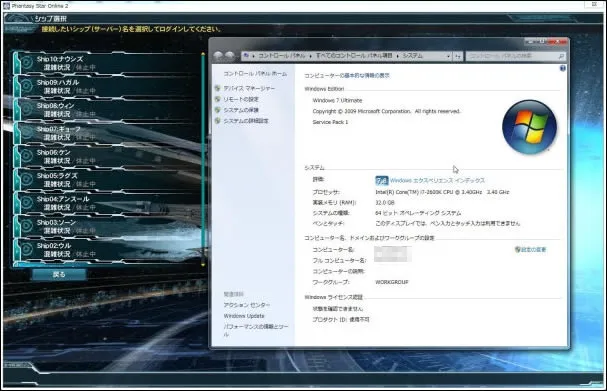Click the round icon beside Ship09

click(x=26, y=86)
